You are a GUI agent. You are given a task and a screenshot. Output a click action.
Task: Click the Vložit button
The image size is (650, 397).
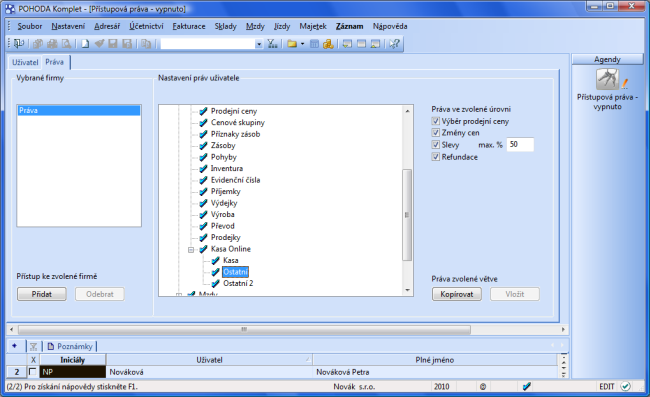click(x=515, y=294)
